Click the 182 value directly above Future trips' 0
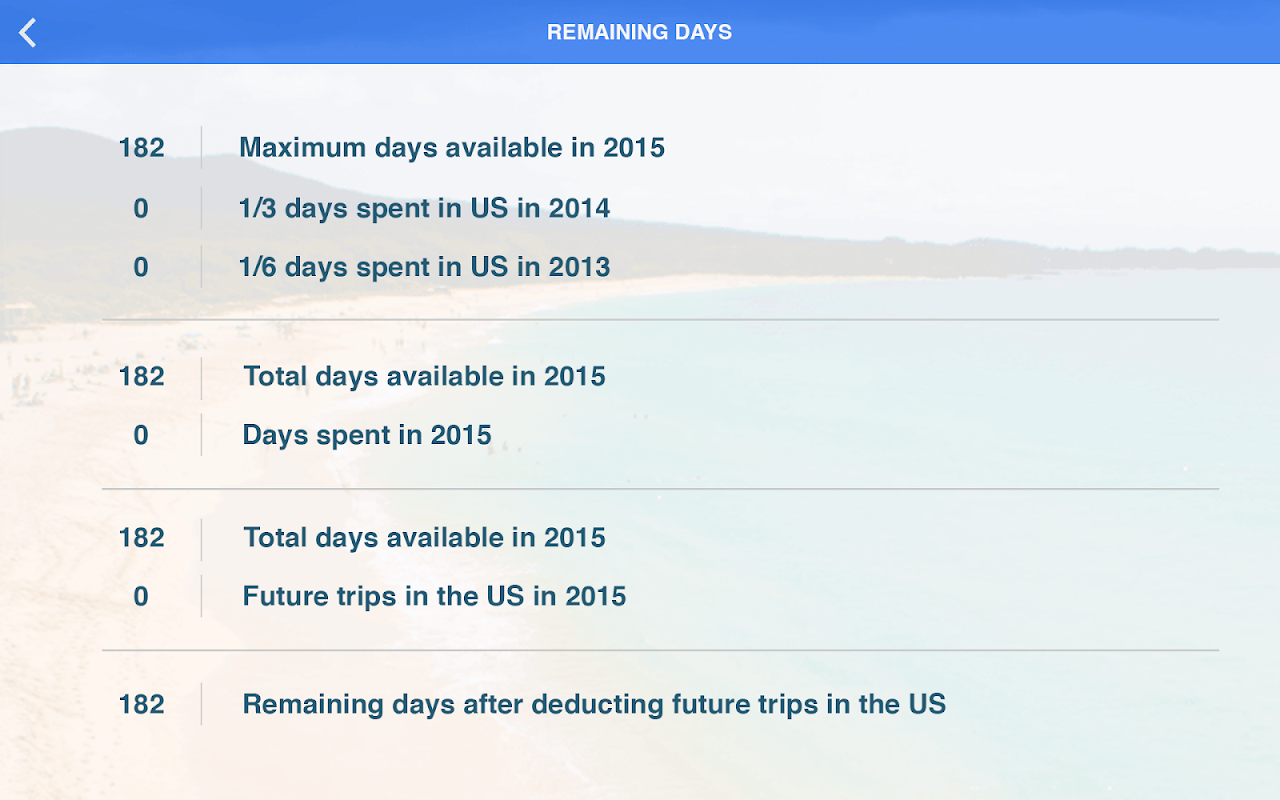 pyautogui.click(x=141, y=537)
